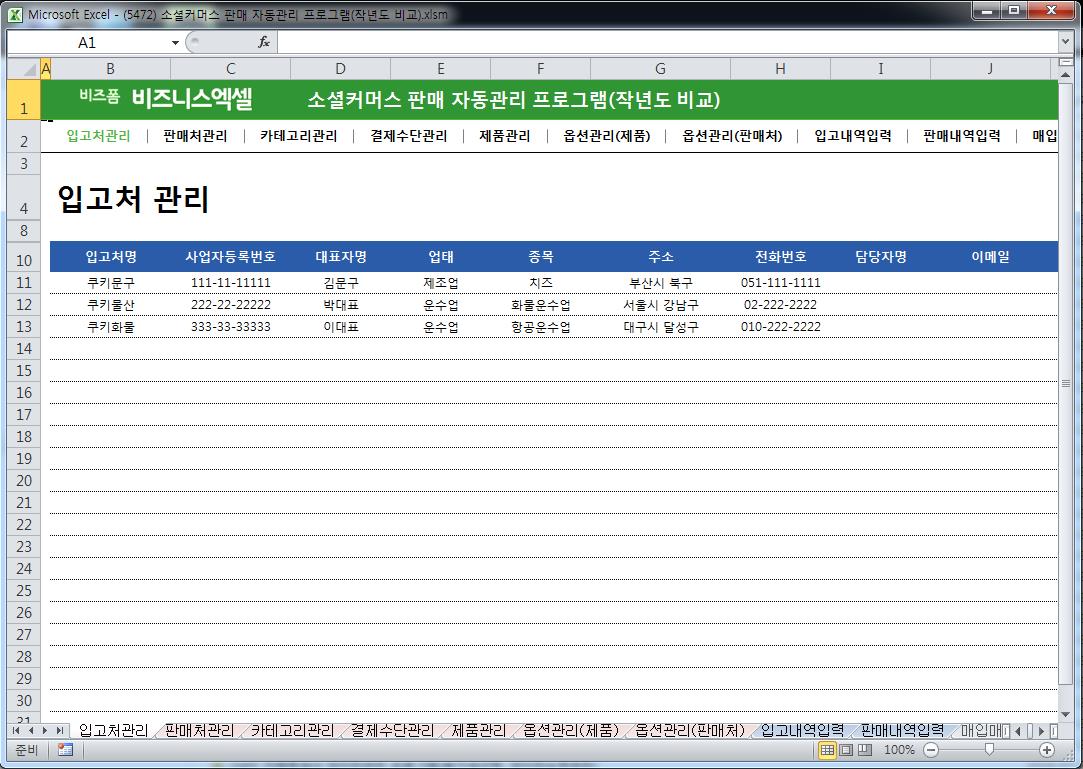
Task: Click the vertical scrollbar thumb
Action: pyautogui.click(x=1066, y=383)
